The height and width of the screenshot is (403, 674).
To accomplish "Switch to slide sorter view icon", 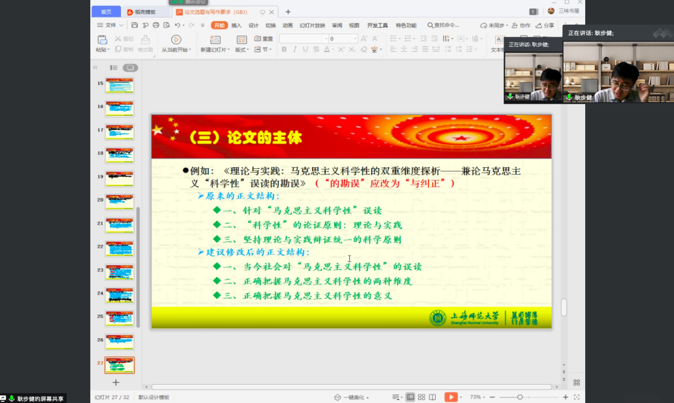I will (421, 397).
